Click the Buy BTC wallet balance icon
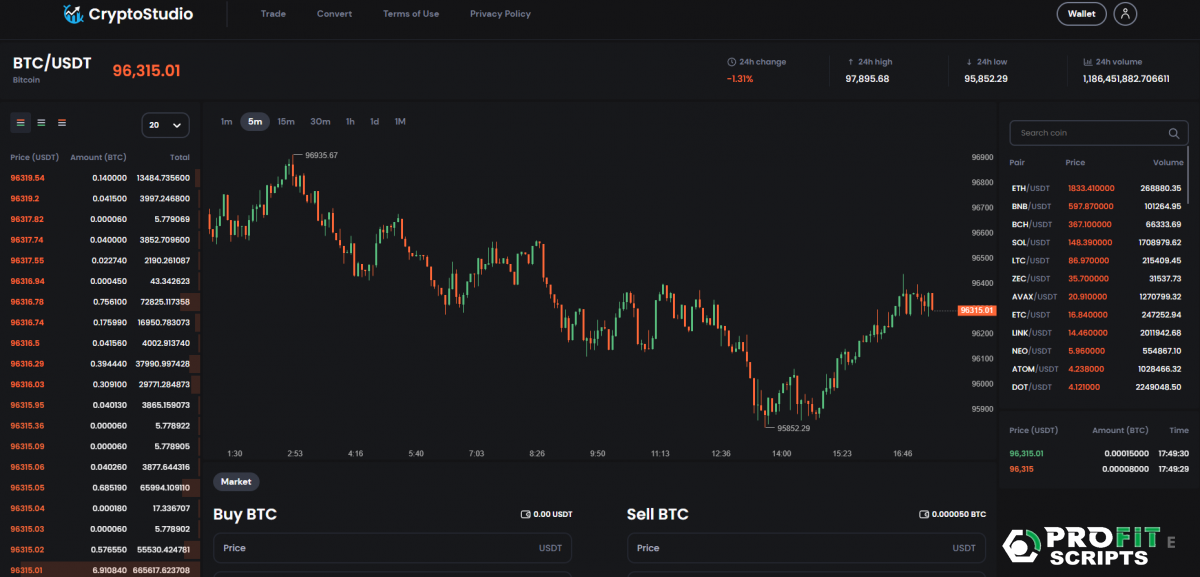 (x=526, y=514)
